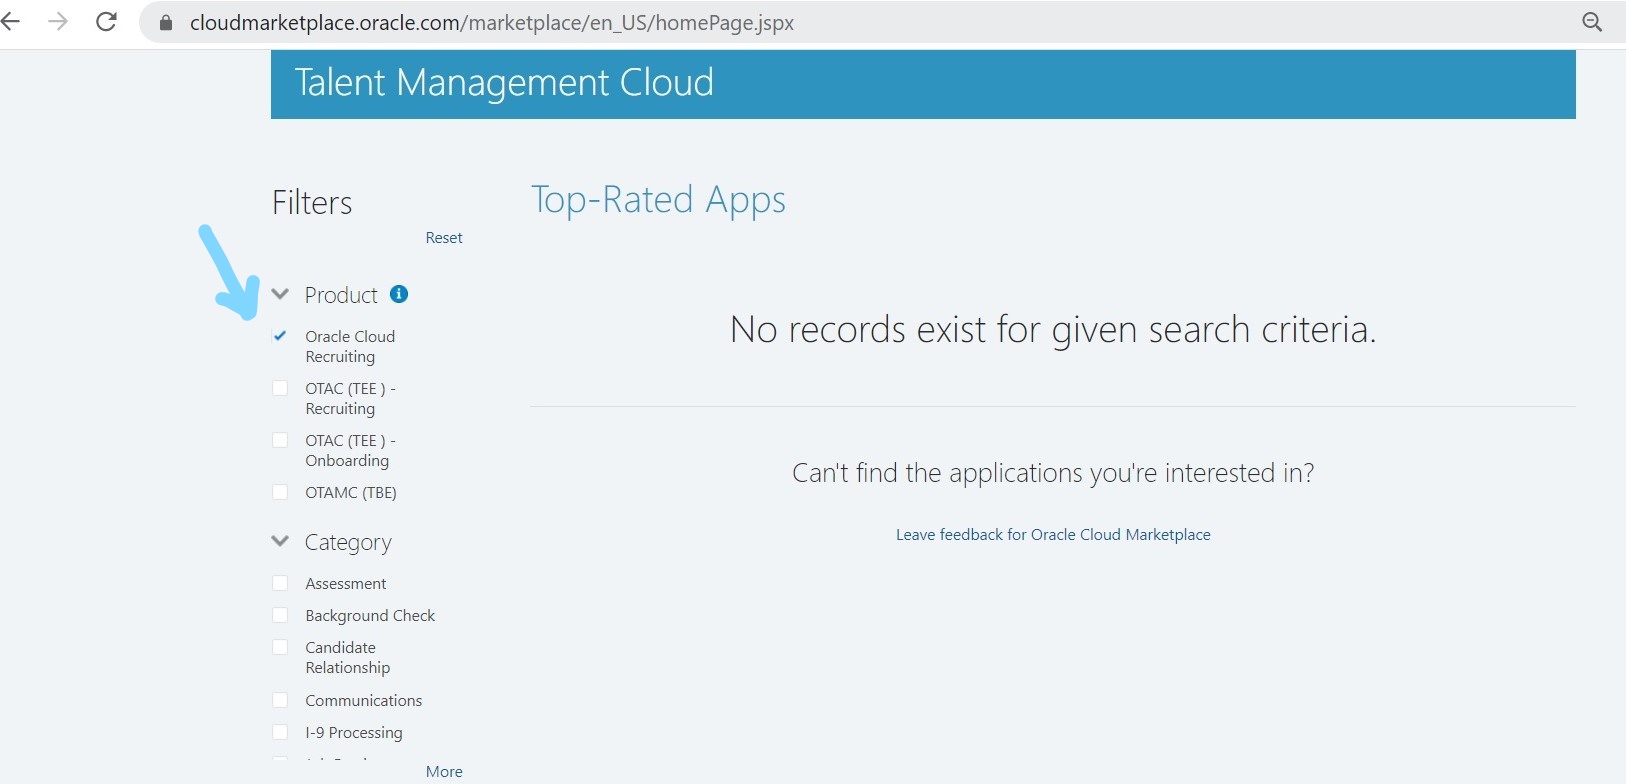Select the Candidate Relationship checkbox
The height and width of the screenshot is (784, 1626).
click(x=280, y=647)
